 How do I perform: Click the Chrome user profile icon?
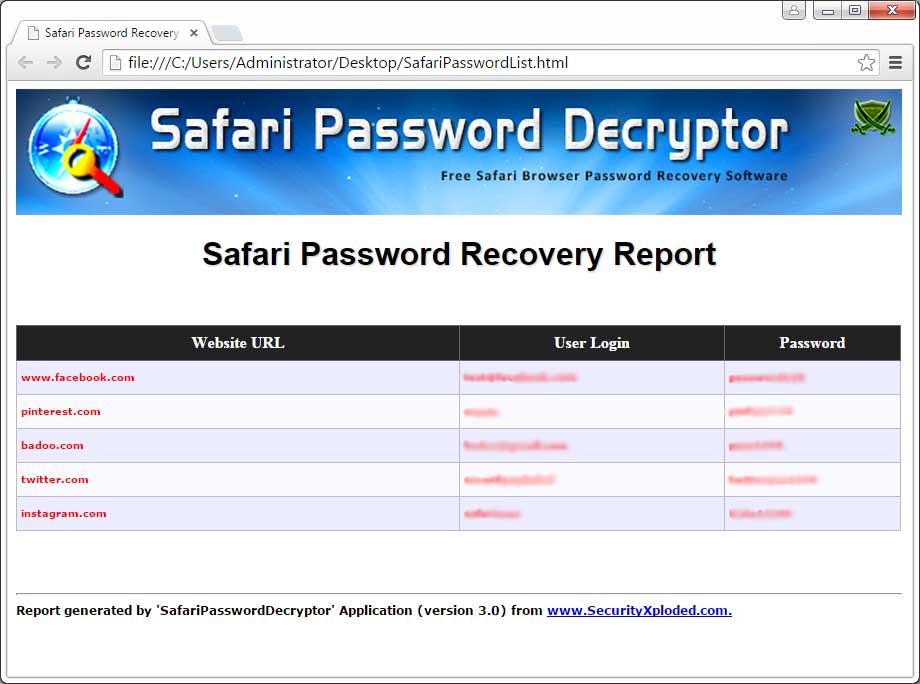[794, 10]
